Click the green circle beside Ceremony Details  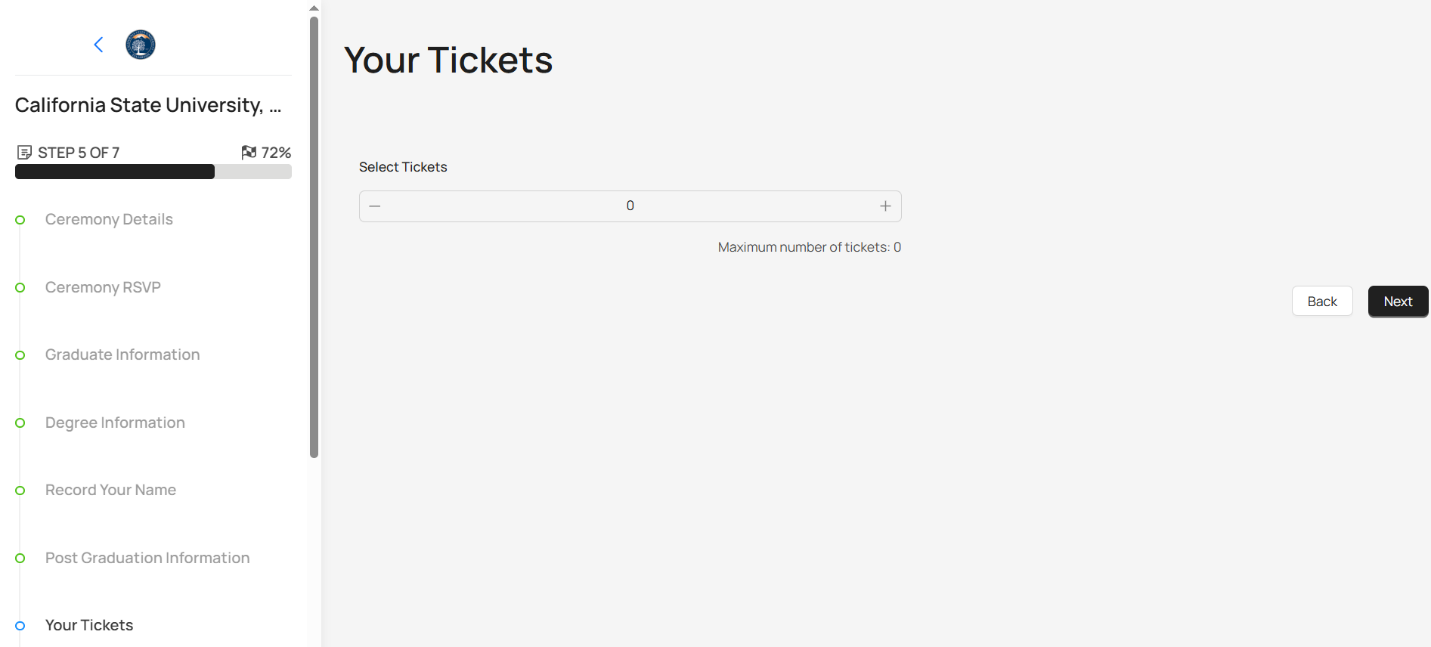20,219
